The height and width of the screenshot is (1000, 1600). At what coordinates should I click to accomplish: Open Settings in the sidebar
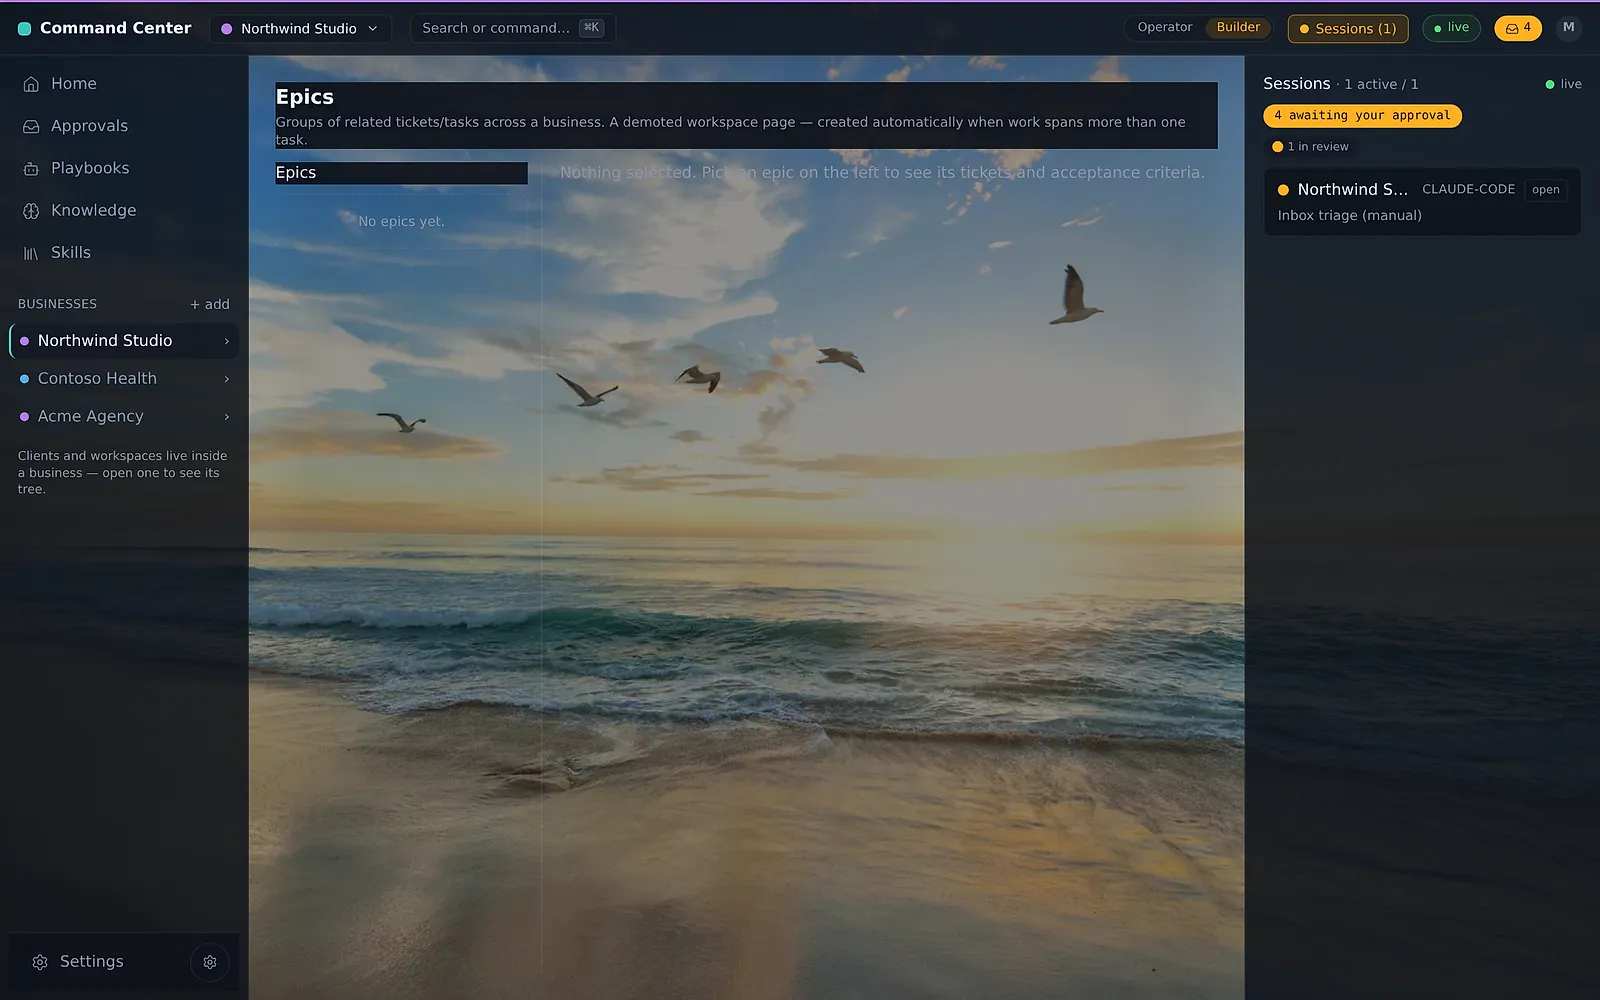click(91, 962)
